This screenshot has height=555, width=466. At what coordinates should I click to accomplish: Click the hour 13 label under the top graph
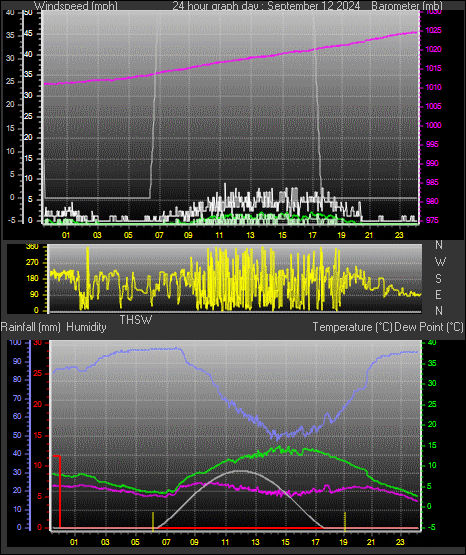tap(251, 235)
